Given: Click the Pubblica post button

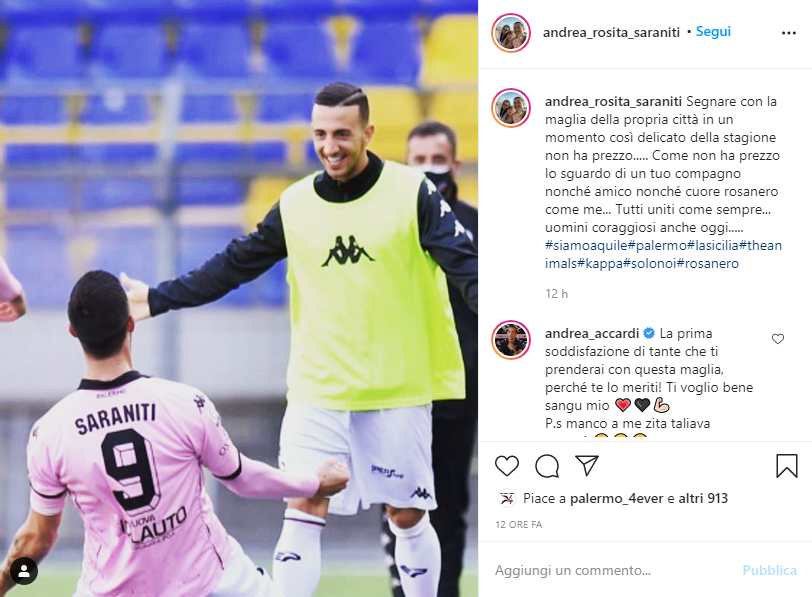Looking at the screenshot, I should (x=769, y=570).
